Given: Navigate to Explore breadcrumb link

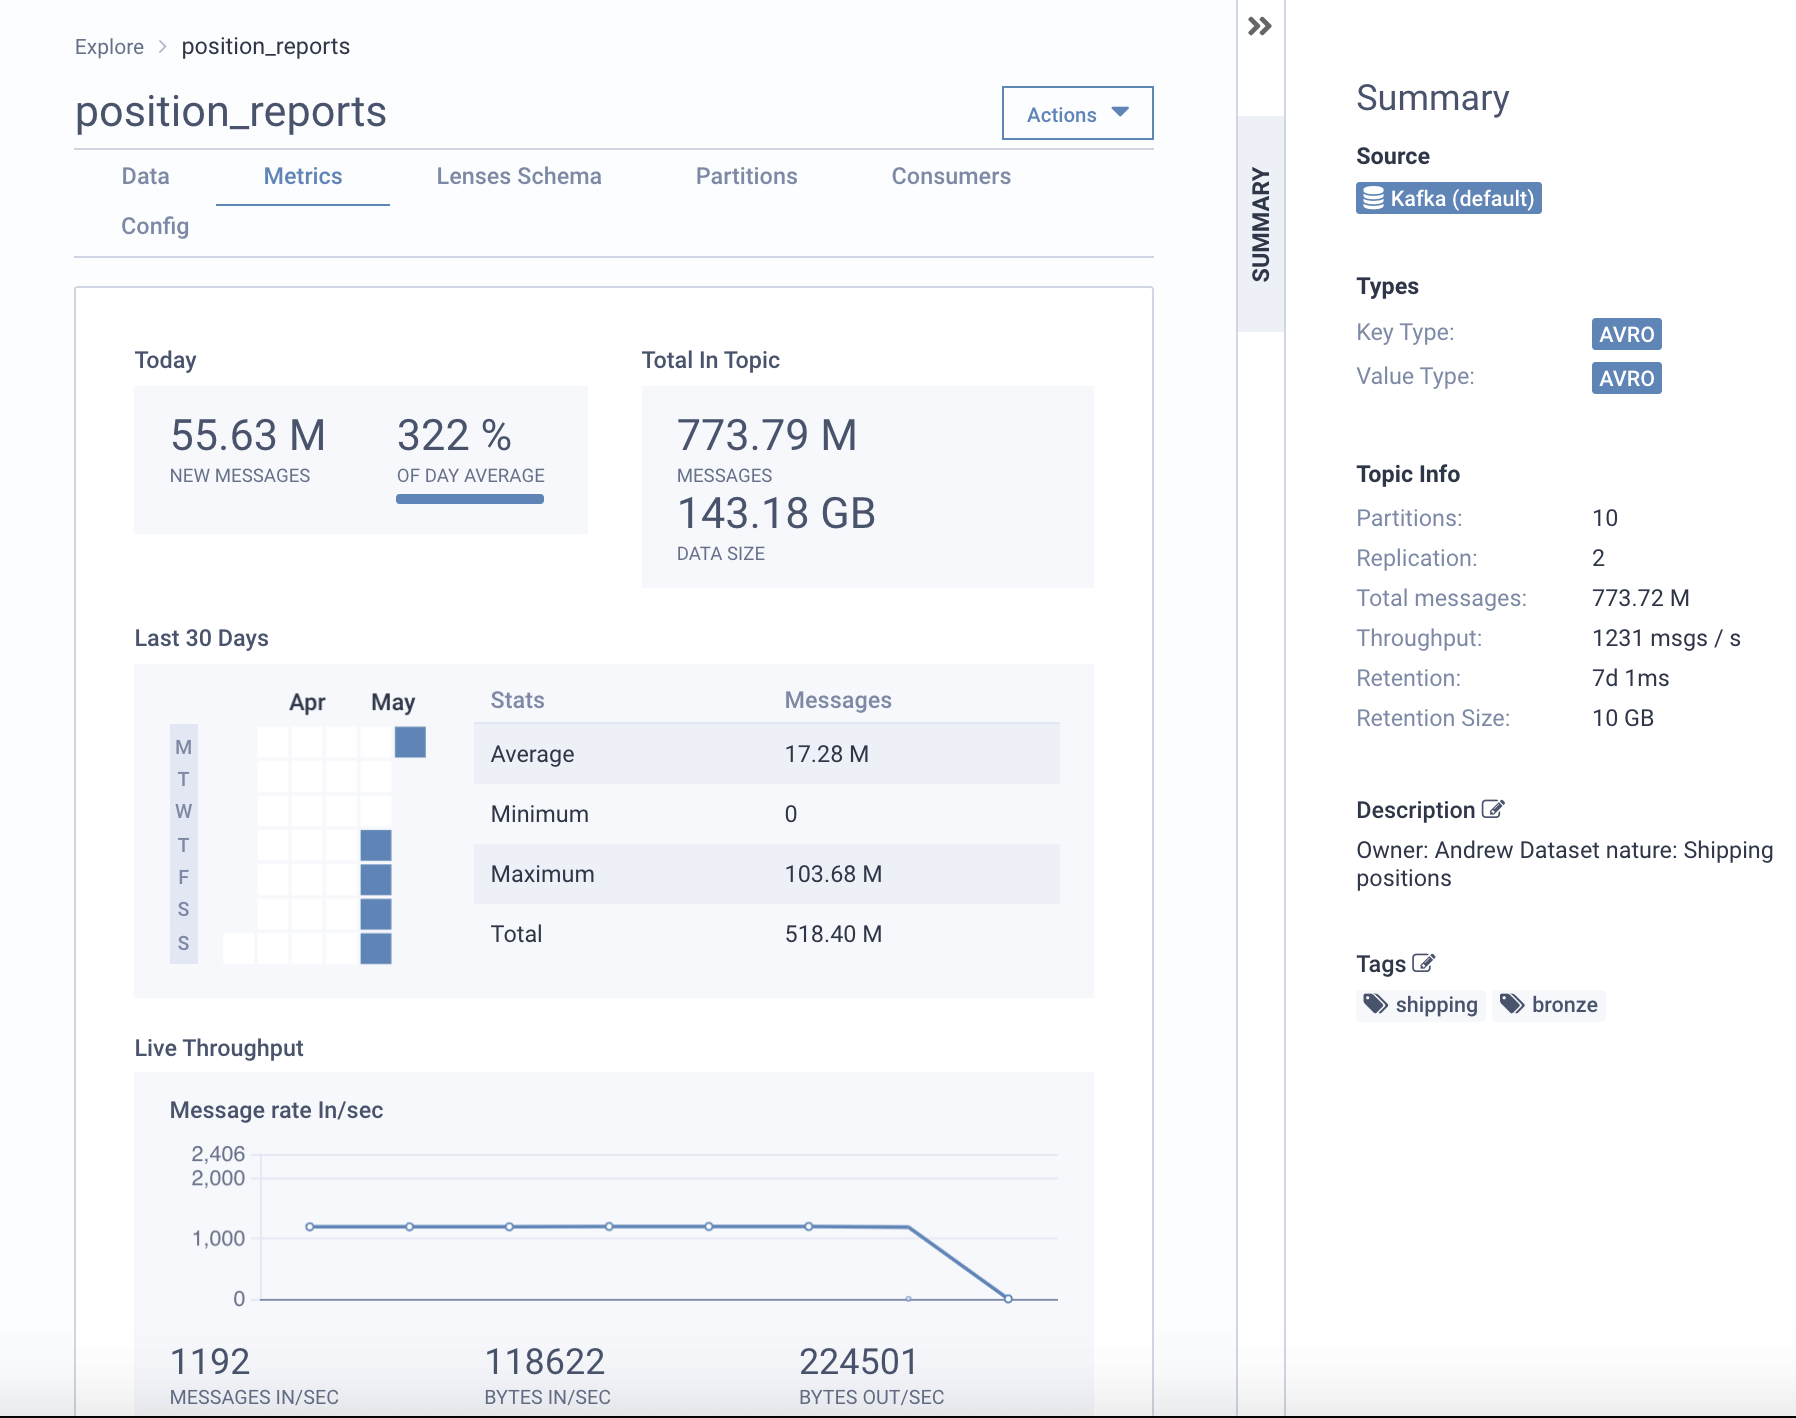Looking at the screenshot, I should [x=109, y=47].
